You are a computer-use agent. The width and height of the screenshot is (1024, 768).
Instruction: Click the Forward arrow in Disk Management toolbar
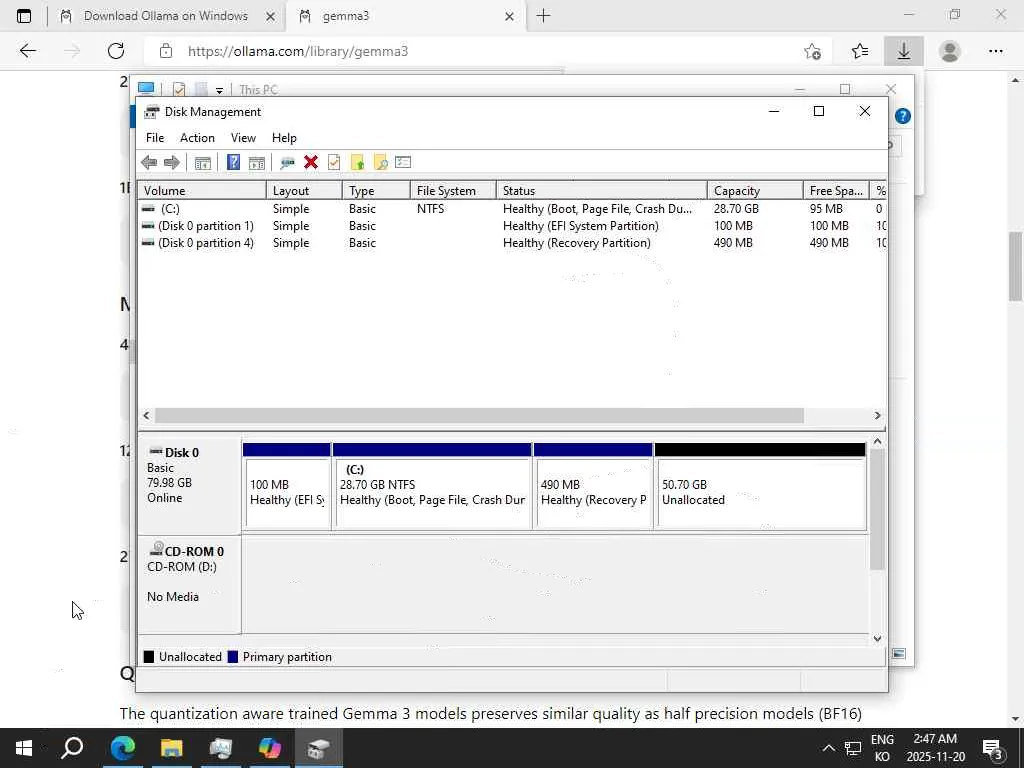[x=172, y=163]
